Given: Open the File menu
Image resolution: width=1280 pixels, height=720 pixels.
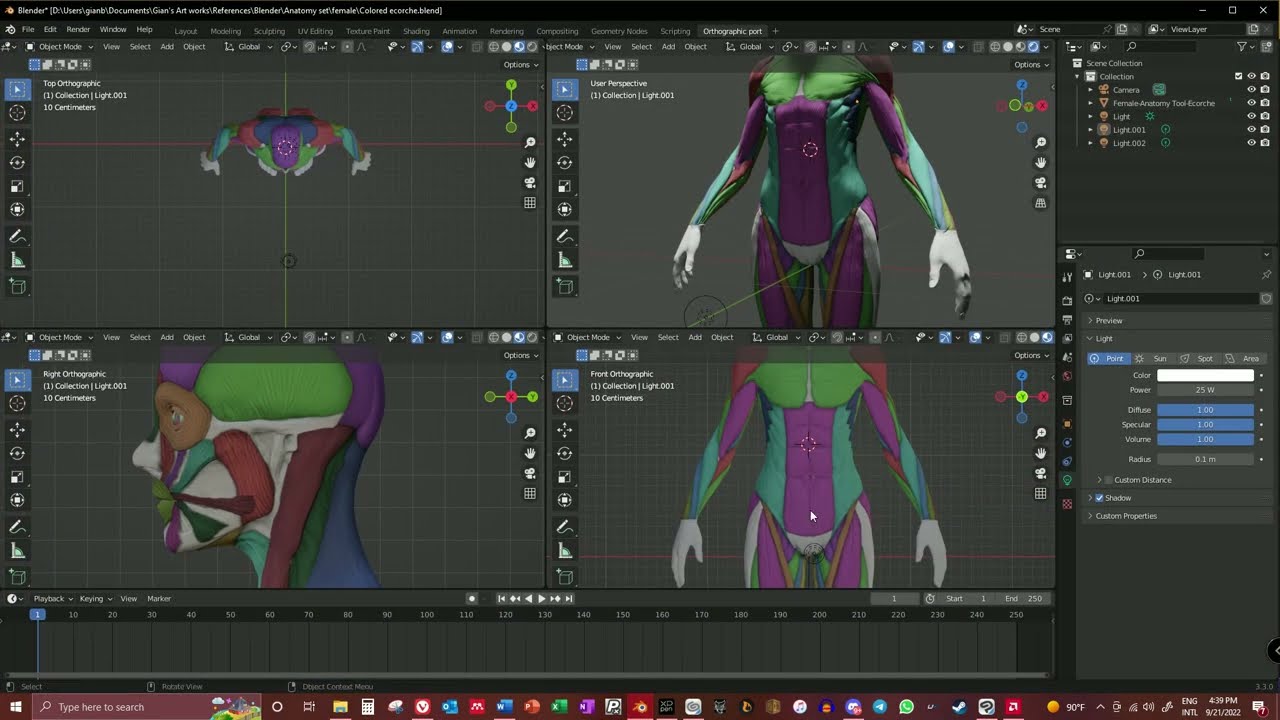Looking at the screenshot, I should 28,30.
